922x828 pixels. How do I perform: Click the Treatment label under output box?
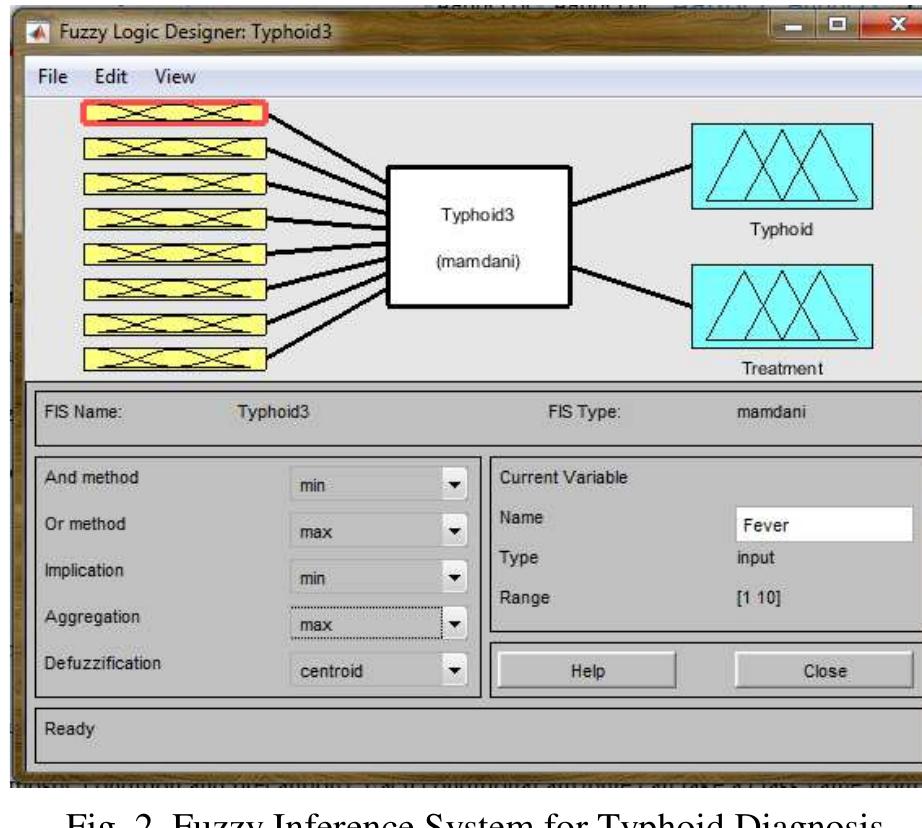pos(782,369)
